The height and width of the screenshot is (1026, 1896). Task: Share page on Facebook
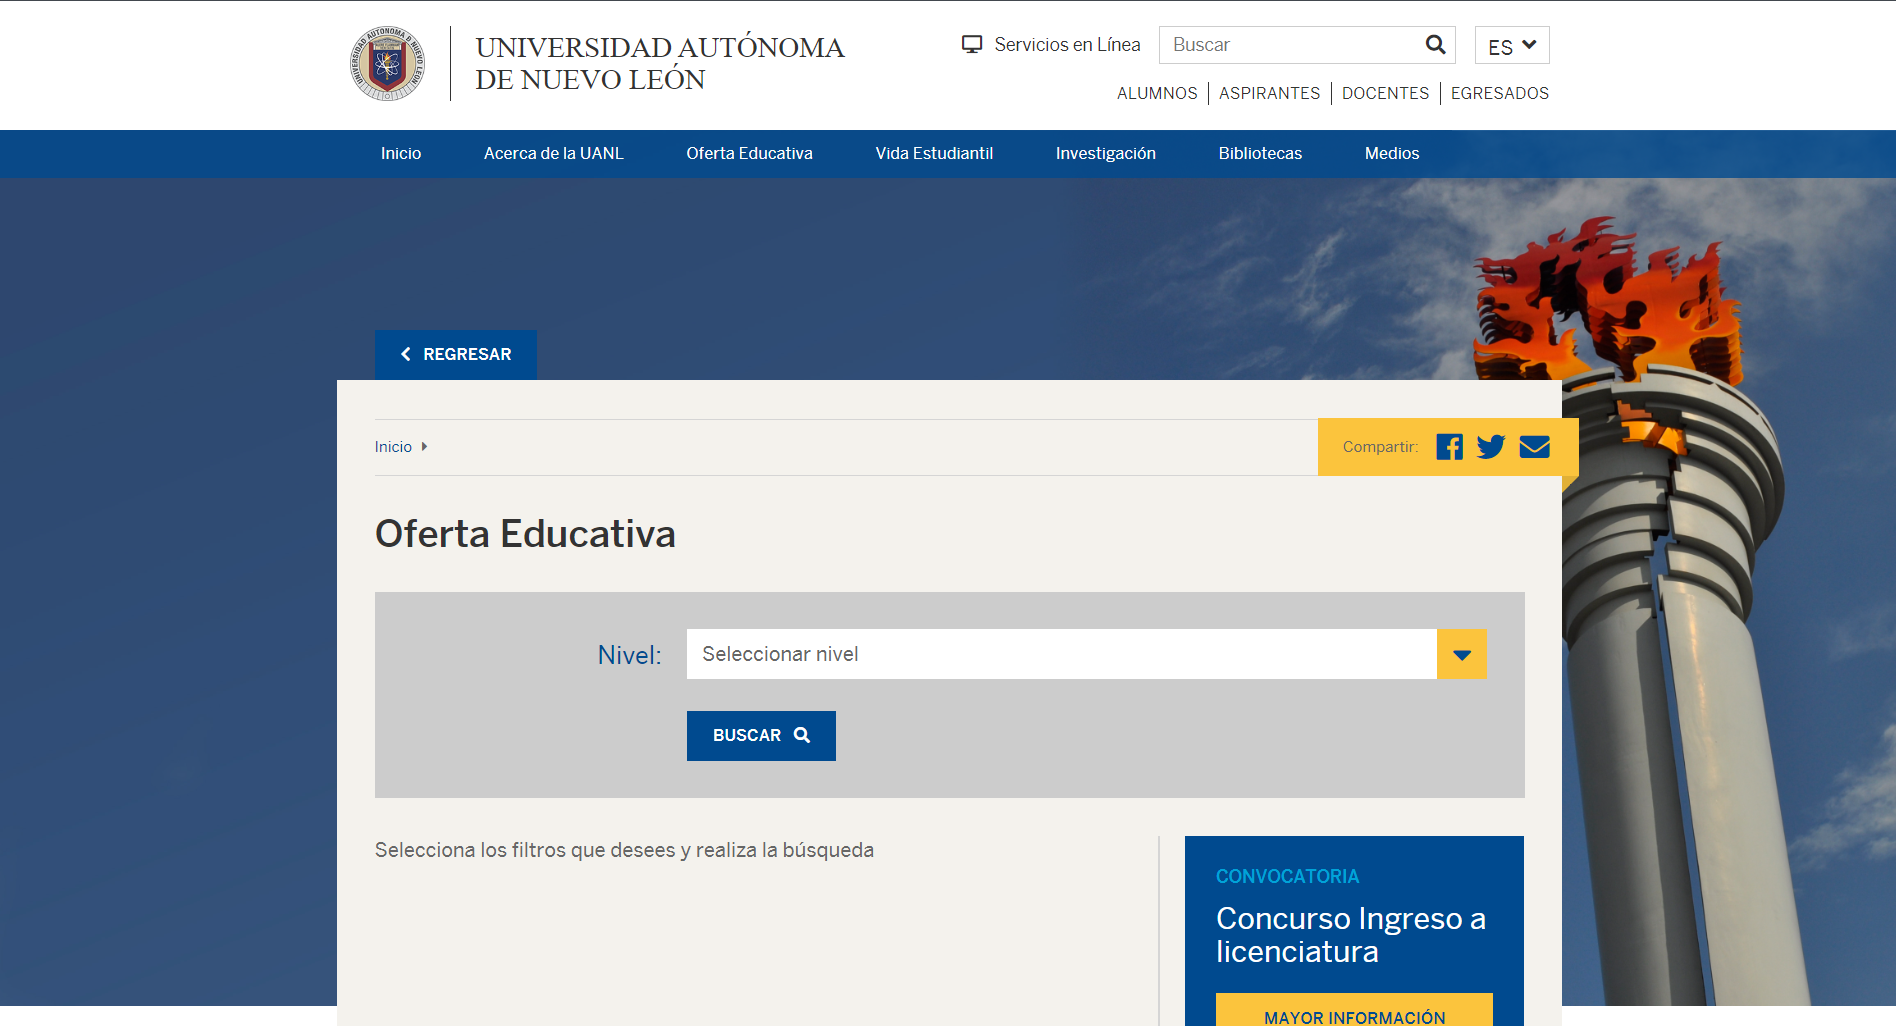coord(1449,447)
